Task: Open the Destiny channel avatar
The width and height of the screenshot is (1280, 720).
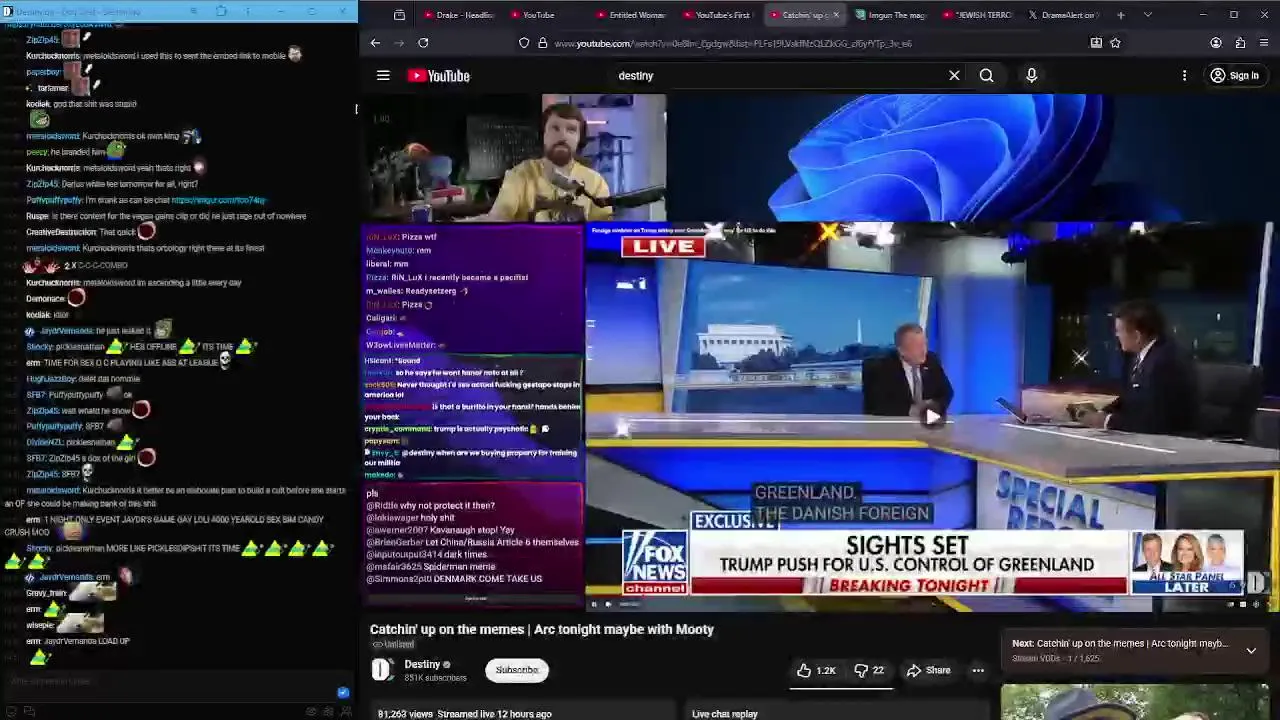Action: (x=382, y=670)
